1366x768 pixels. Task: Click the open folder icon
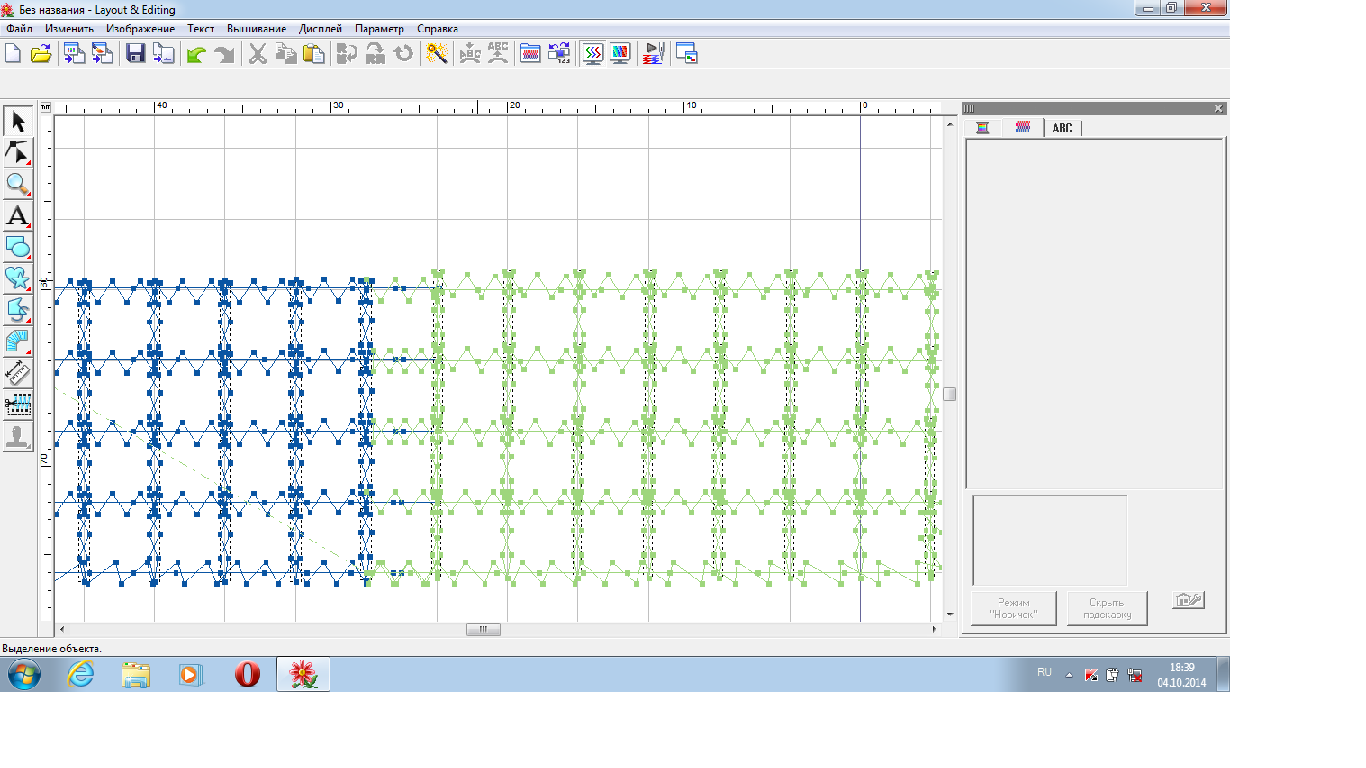[41, 54]
